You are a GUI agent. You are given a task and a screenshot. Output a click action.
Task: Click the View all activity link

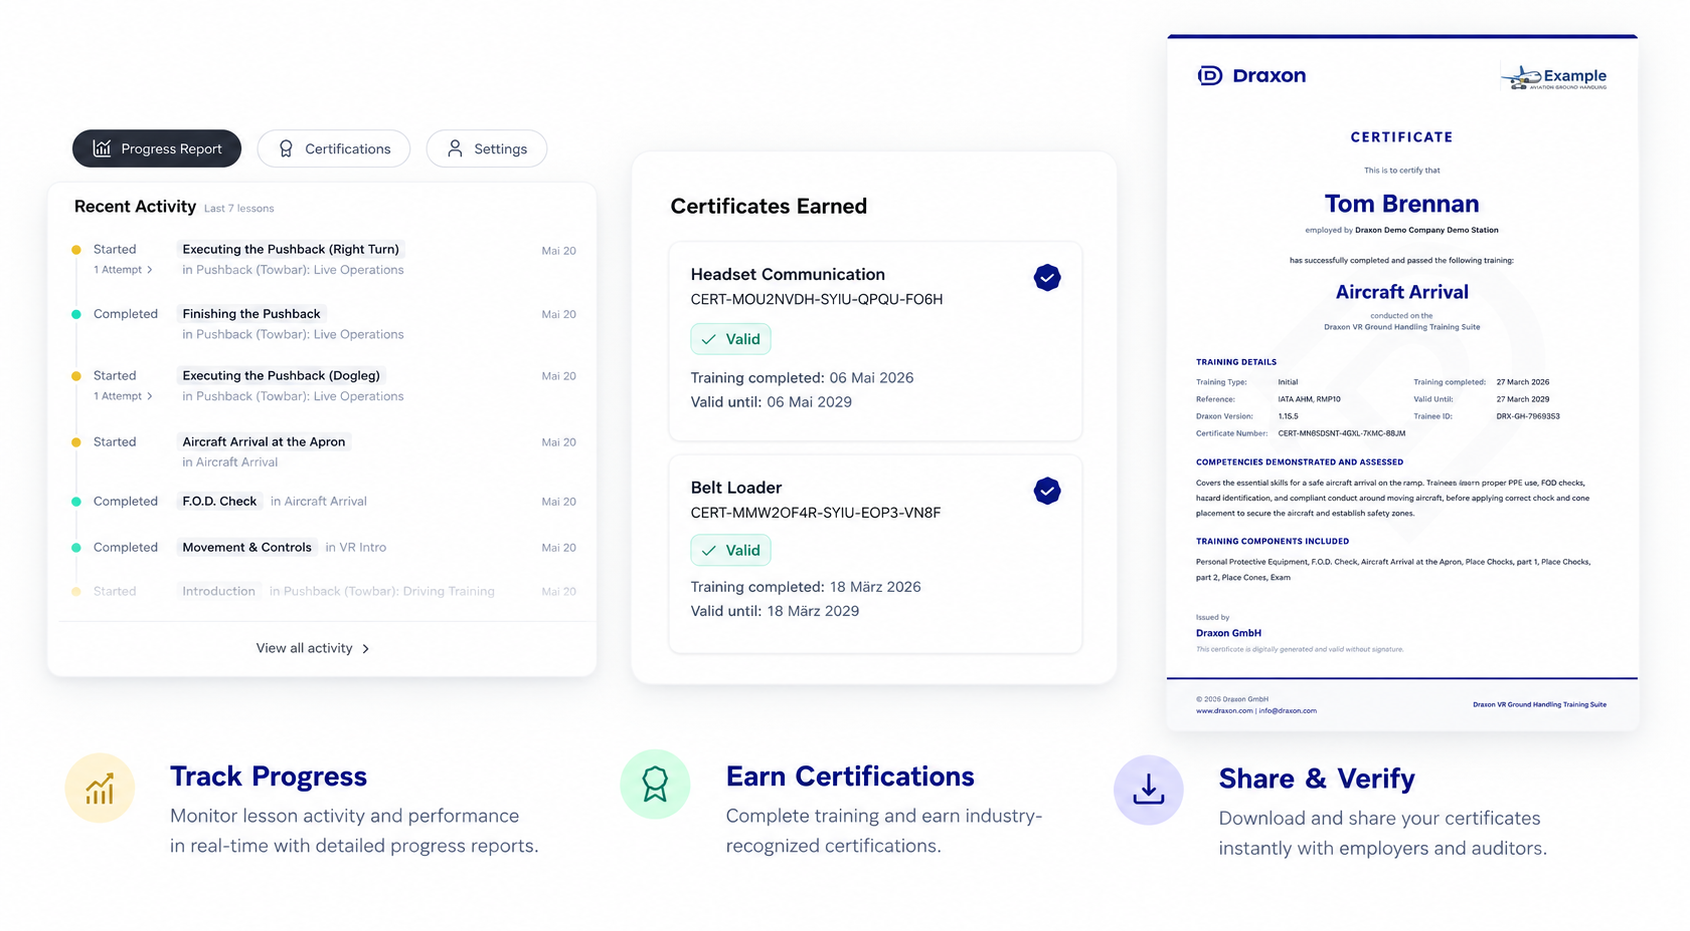pyautogui.click(x=313, y=648)
